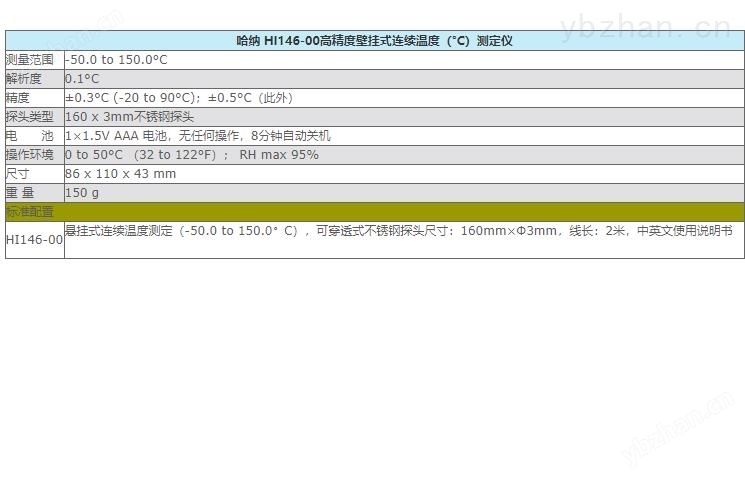Select the 探头类型 label cell
This screenshot has width=745, height=480.
pyautogui.click(x=35, y=117)
